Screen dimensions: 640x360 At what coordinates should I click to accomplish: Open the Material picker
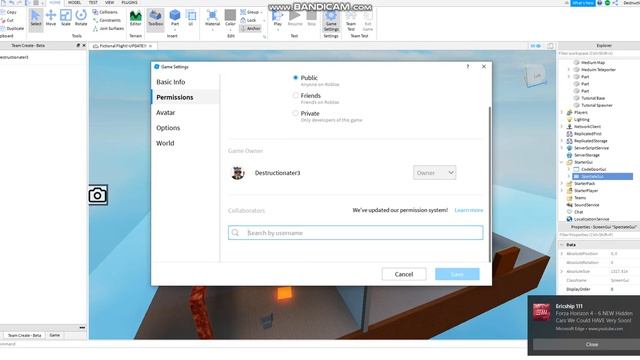click(x=212, y=19)
